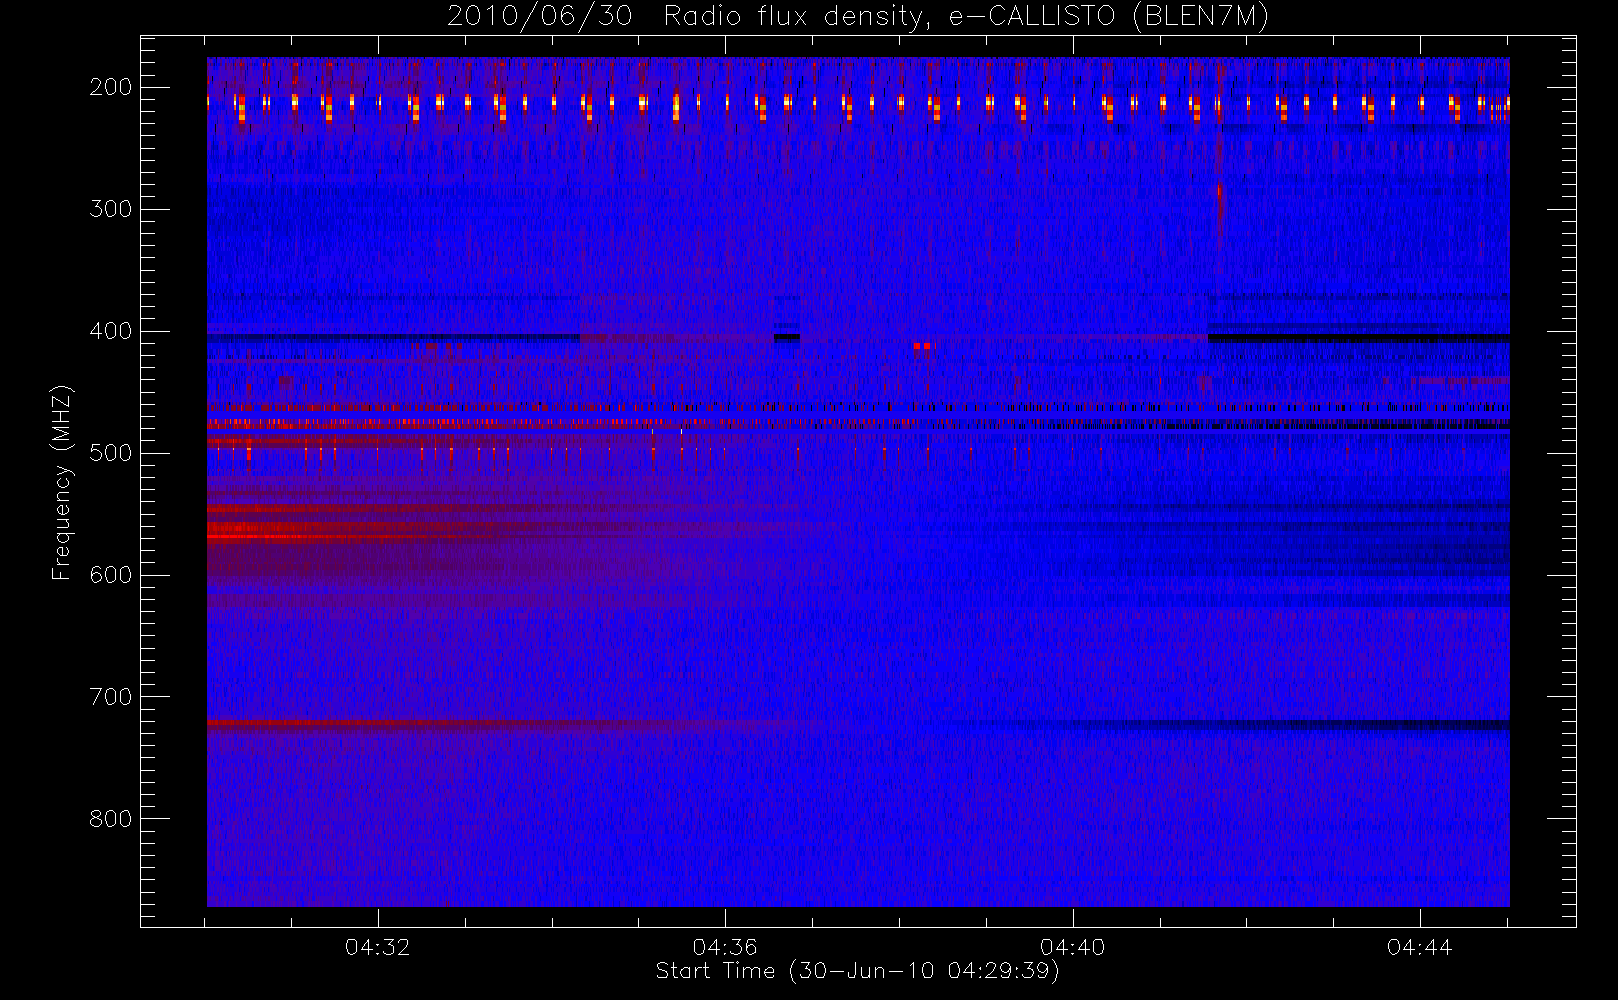This screenshot has height=1000, width=1618.
Task: Click the black horizontal band near 405 MHz
Action: click(1358, 338)
